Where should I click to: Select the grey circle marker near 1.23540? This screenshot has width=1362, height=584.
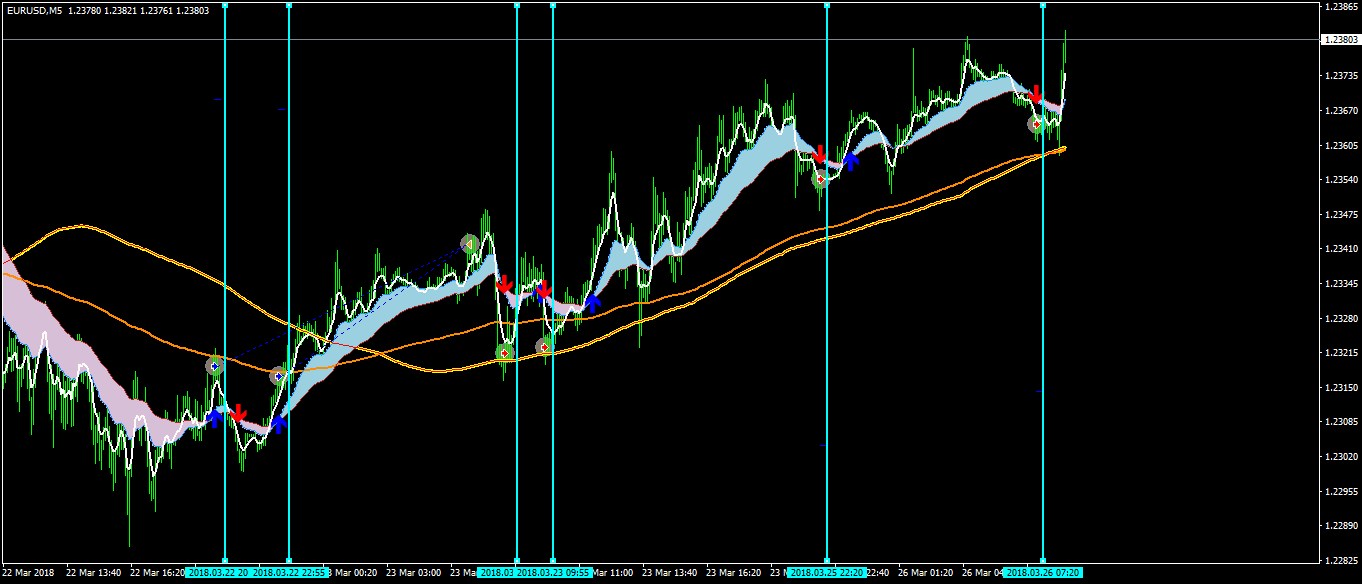tap(820, 181)
